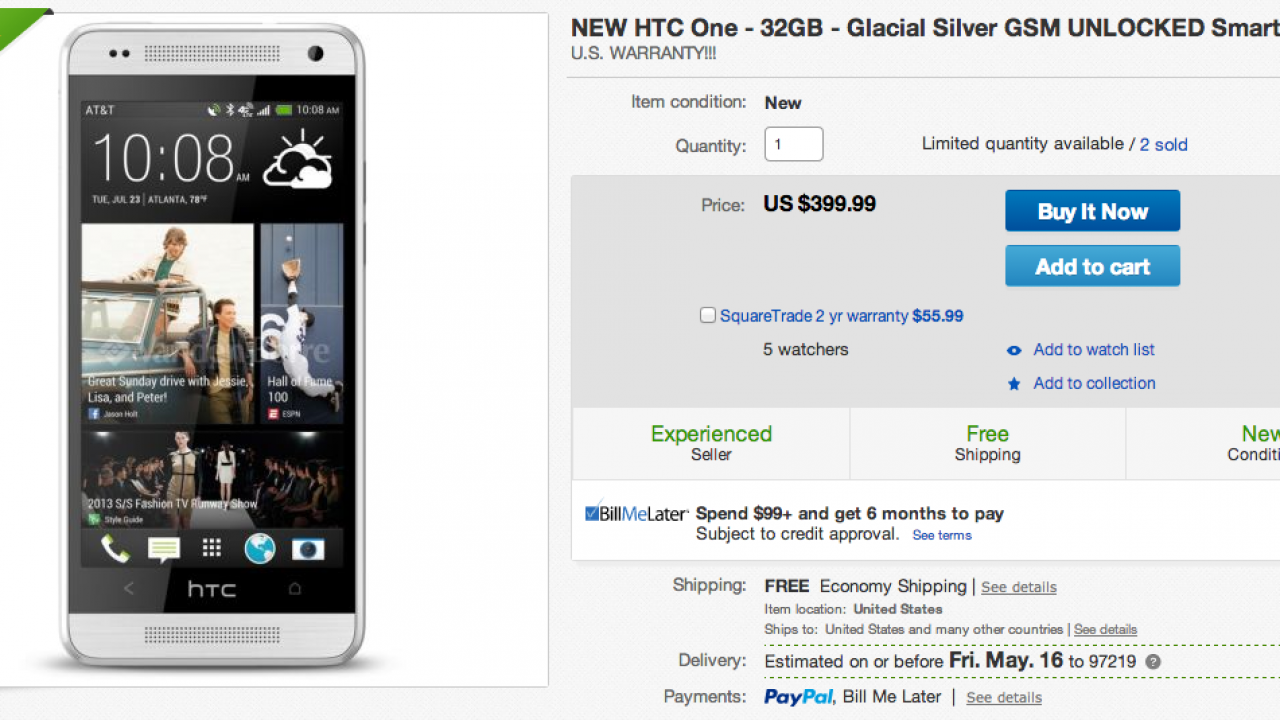The width and height of the screenshot is (1280, 720).
Task: Click the PayPal logo in Payments
Action: click(799, 697)
